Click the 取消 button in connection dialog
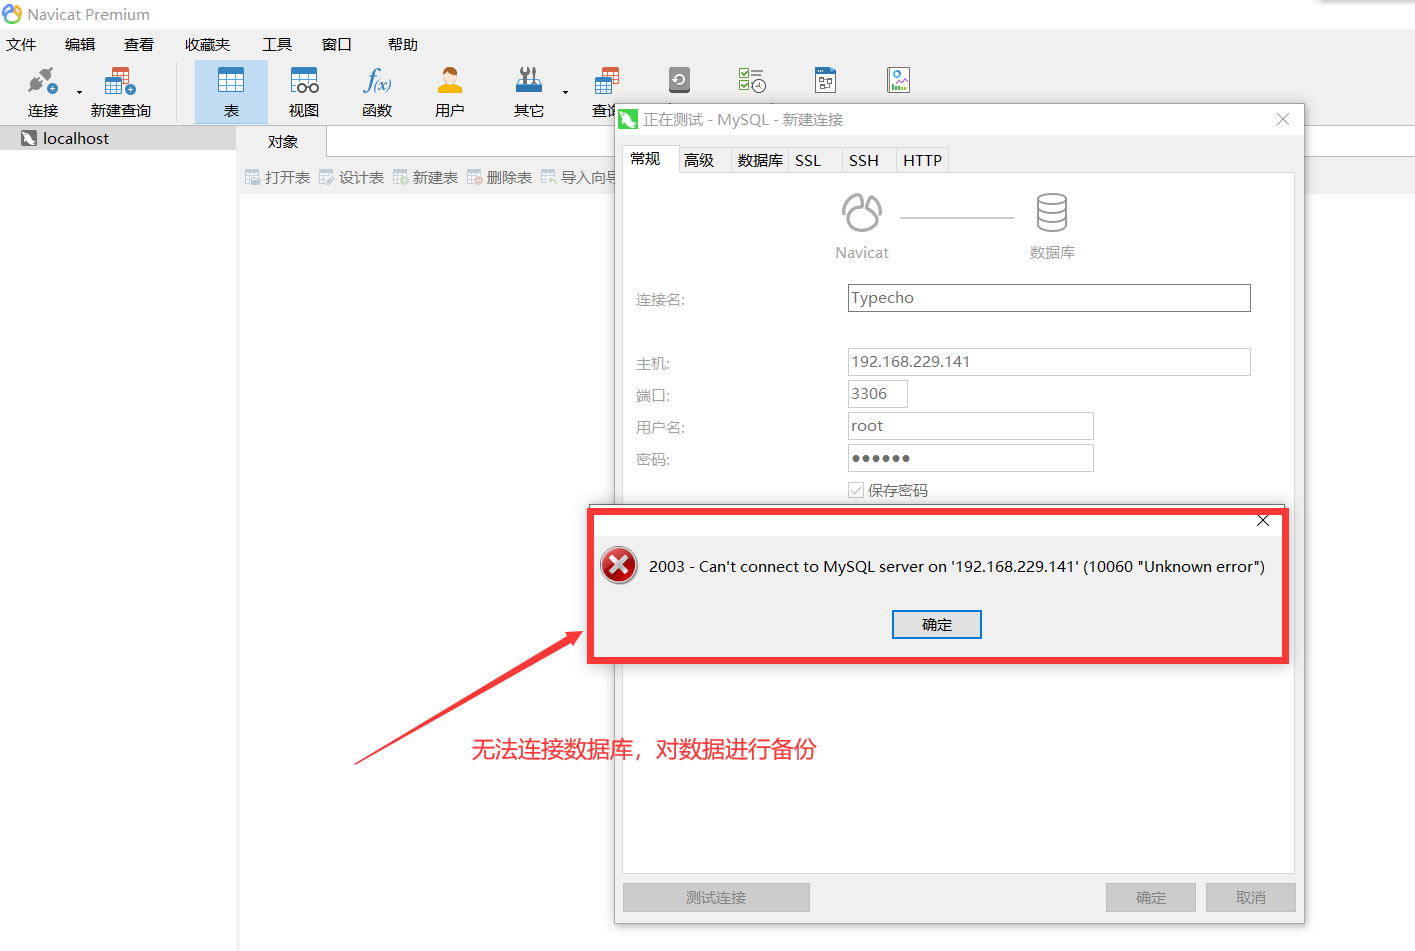The width and height of the screenshot is (1415, 951). pos(1251,897)
